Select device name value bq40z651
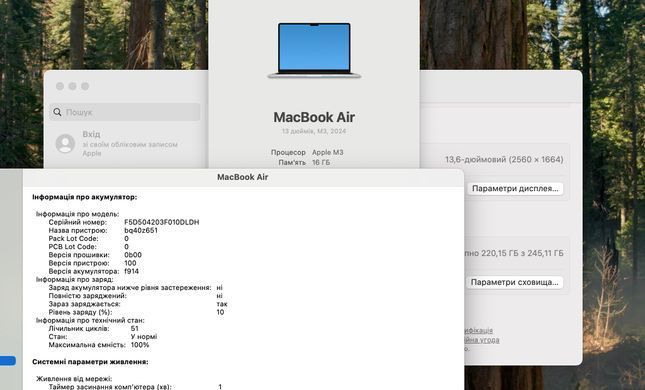 tap(141, 230)
